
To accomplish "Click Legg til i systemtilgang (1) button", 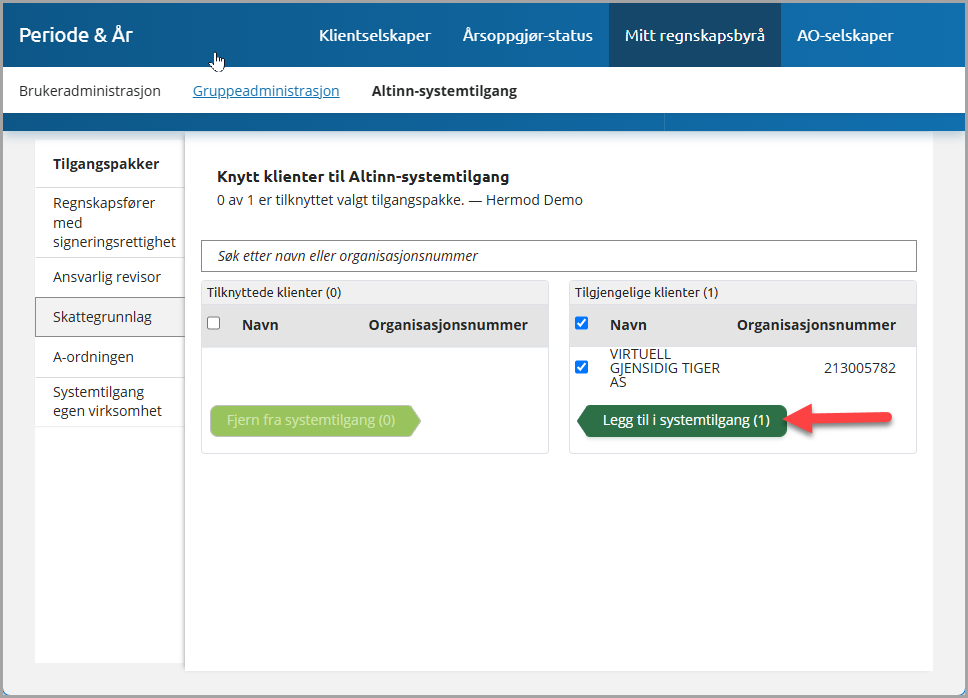I will click(682, 421).
